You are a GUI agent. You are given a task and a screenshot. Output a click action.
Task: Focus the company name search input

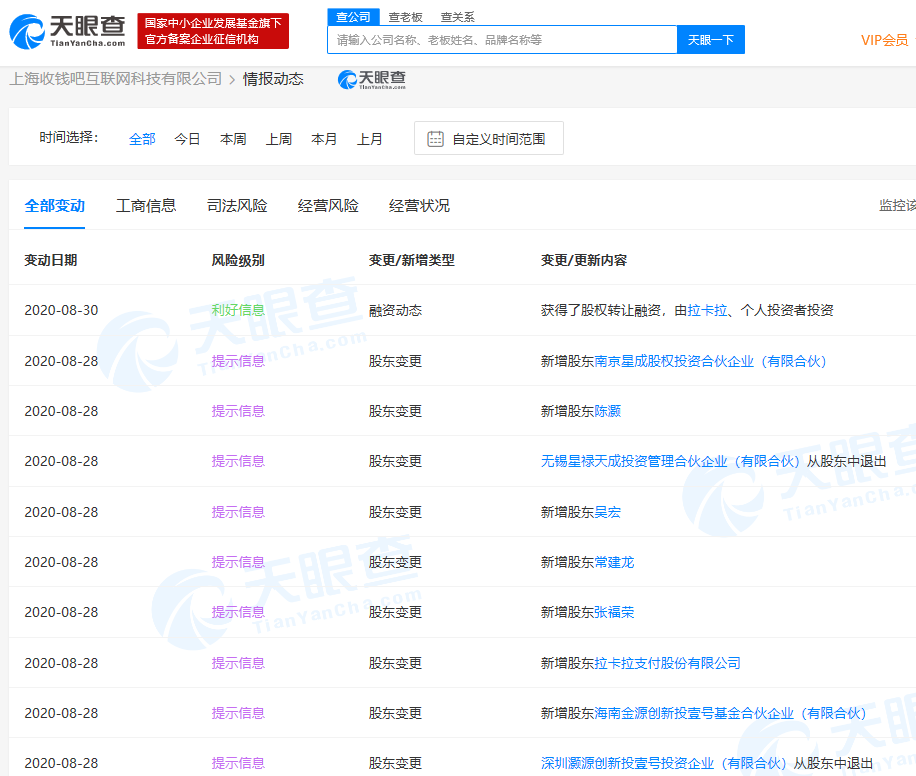(502, 40)
